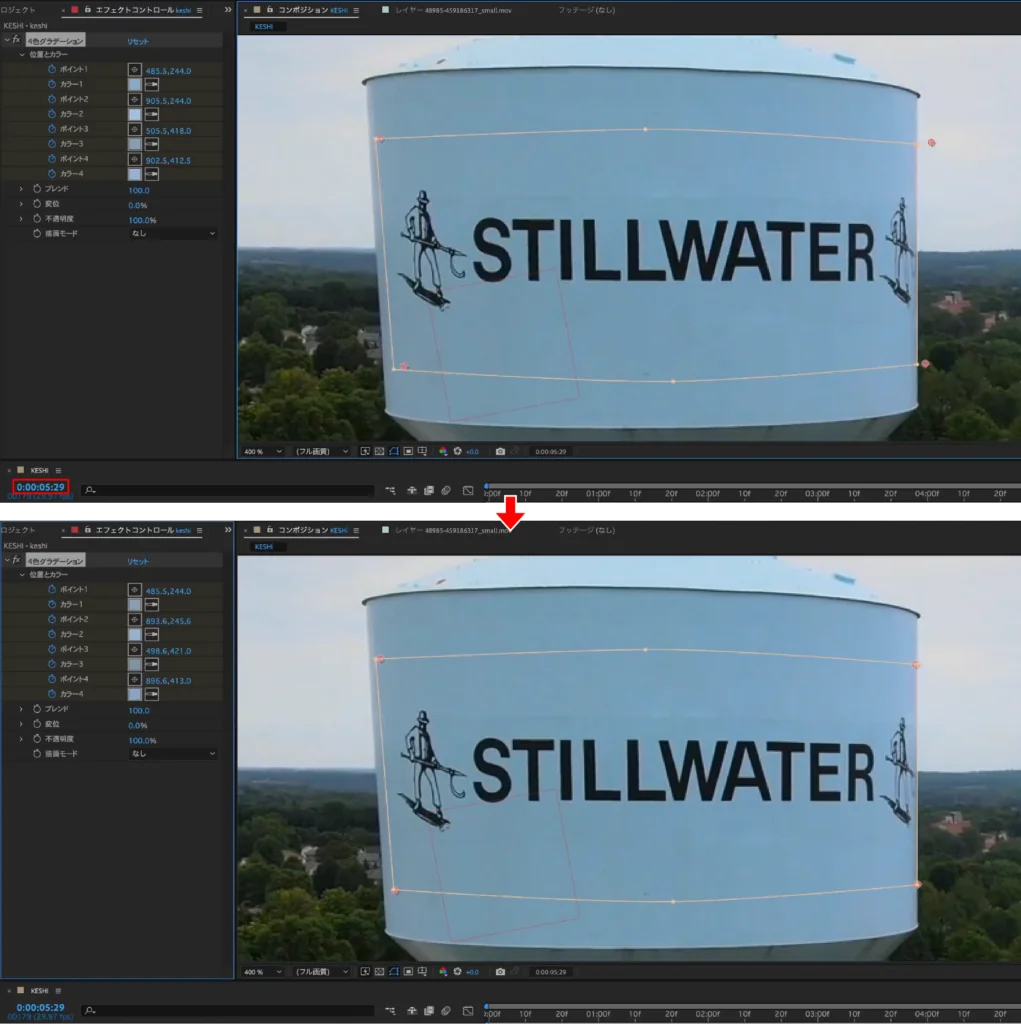Collapse 位置とカラー group in the upper screenshot
Image resolution: width=1021 pixels, height=1024 pixels.
point(22,55)
